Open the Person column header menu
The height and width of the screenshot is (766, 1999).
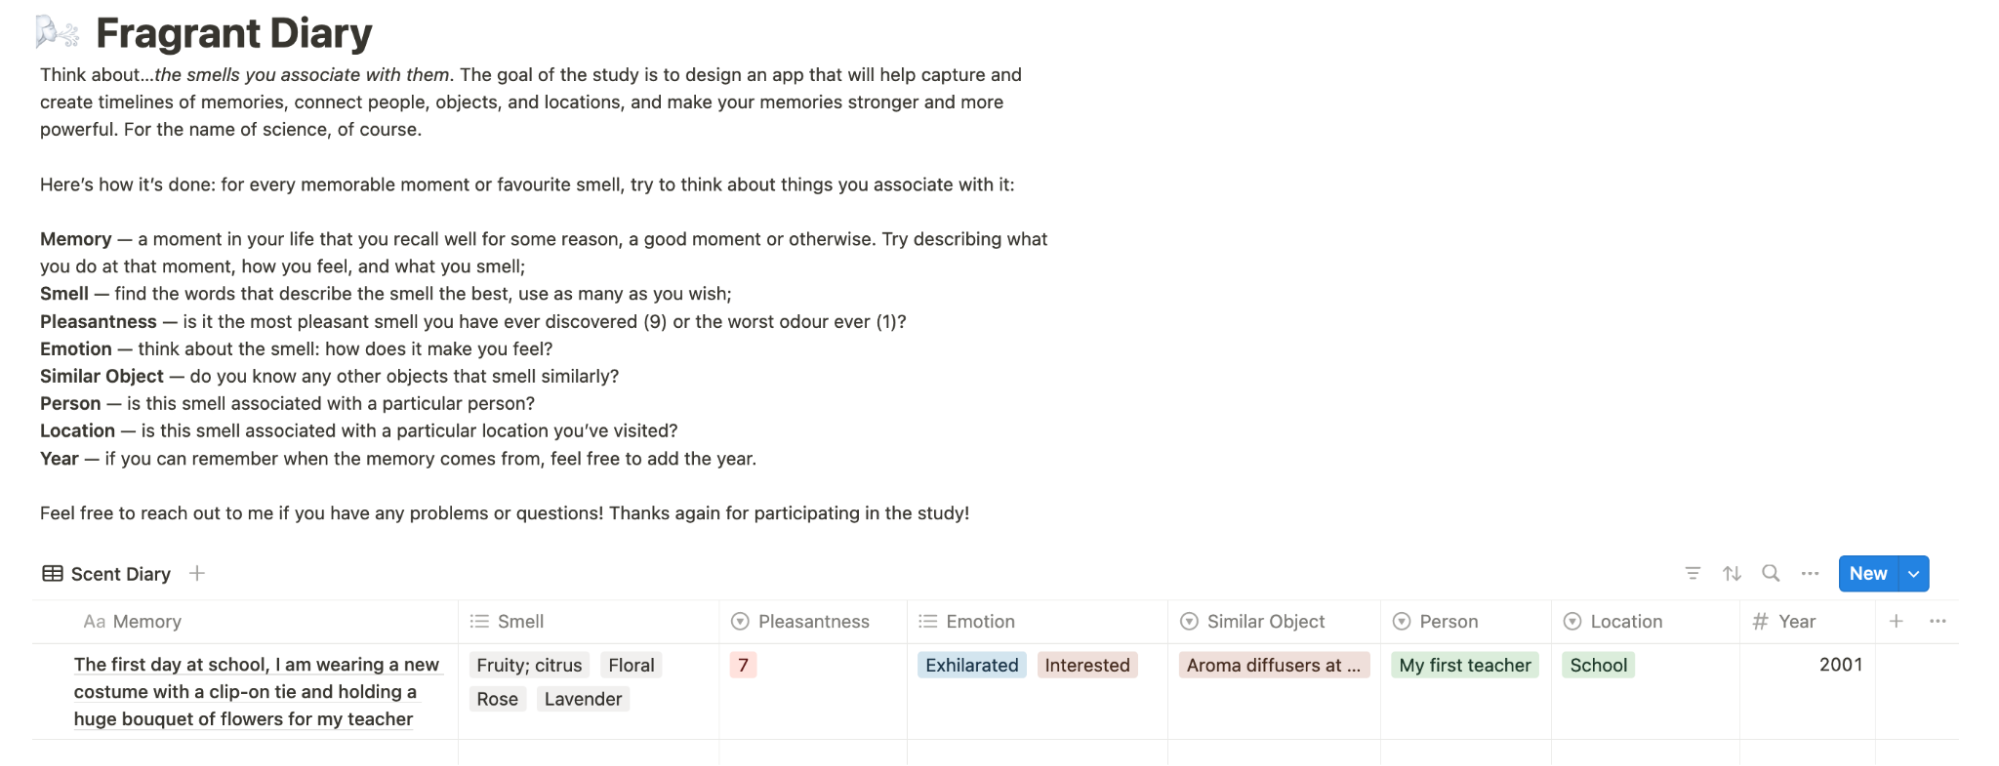click(1448, 621)
